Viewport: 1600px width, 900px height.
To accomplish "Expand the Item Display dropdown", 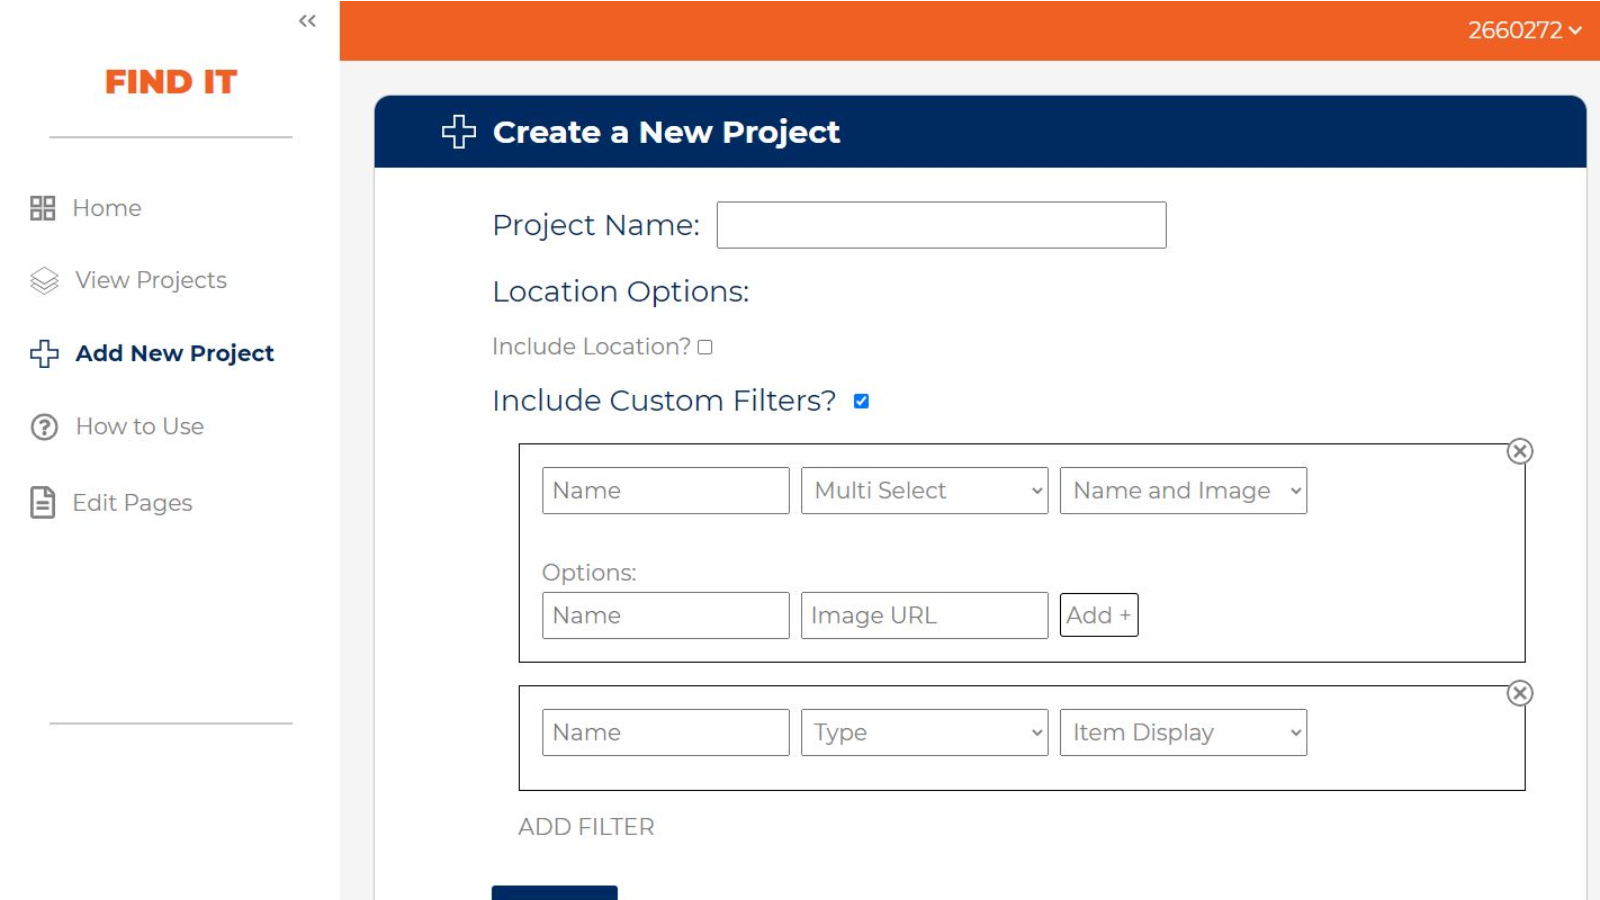I will pos(1183,732).
